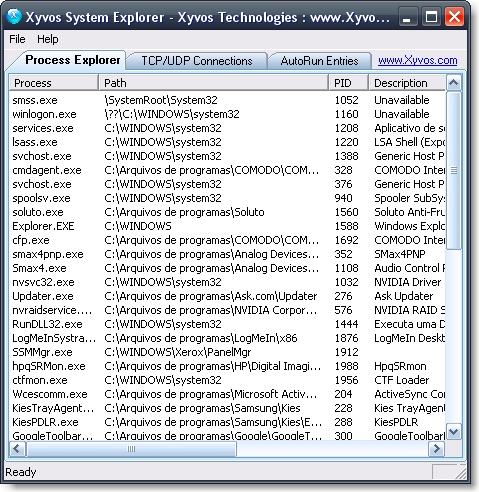This screenshot has width=479, height=492.
Task: Switch to the AutoRun Entries tab
Action: pyautogui.click(x=319, y=61)
